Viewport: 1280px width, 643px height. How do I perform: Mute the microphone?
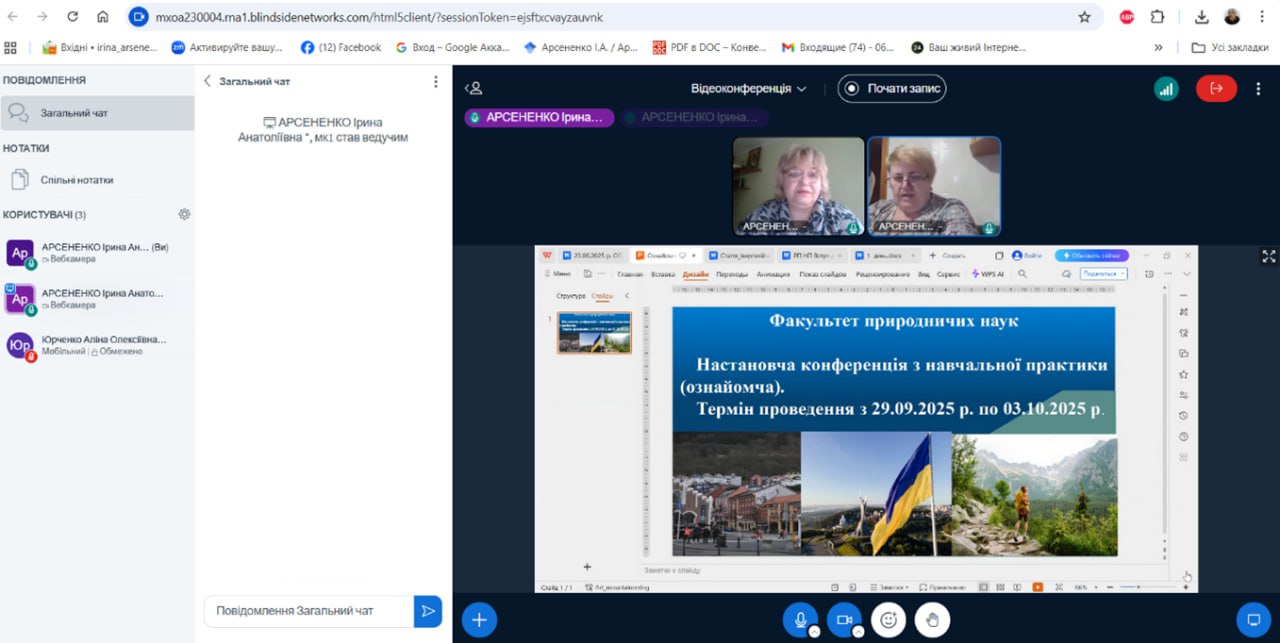tap(799, 620)
